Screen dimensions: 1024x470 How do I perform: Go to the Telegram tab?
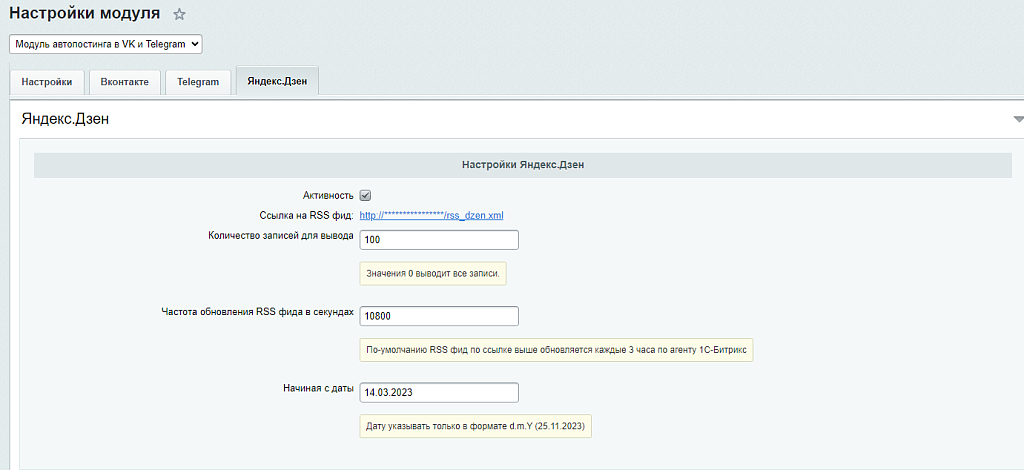coord(198,82)
